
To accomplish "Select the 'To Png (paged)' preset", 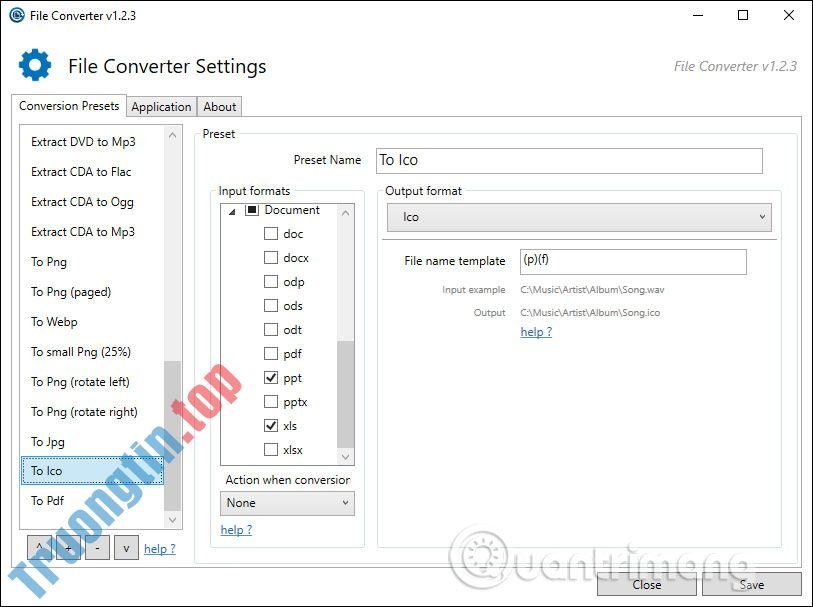I will 70,291.
